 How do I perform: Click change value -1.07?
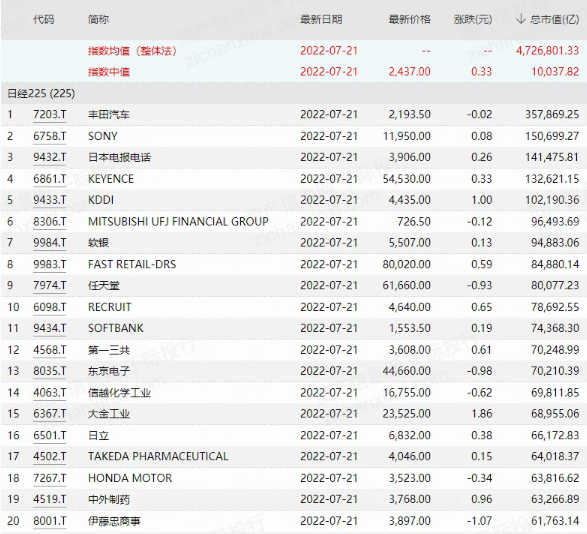pyautogui.click(x=480, y=520)
